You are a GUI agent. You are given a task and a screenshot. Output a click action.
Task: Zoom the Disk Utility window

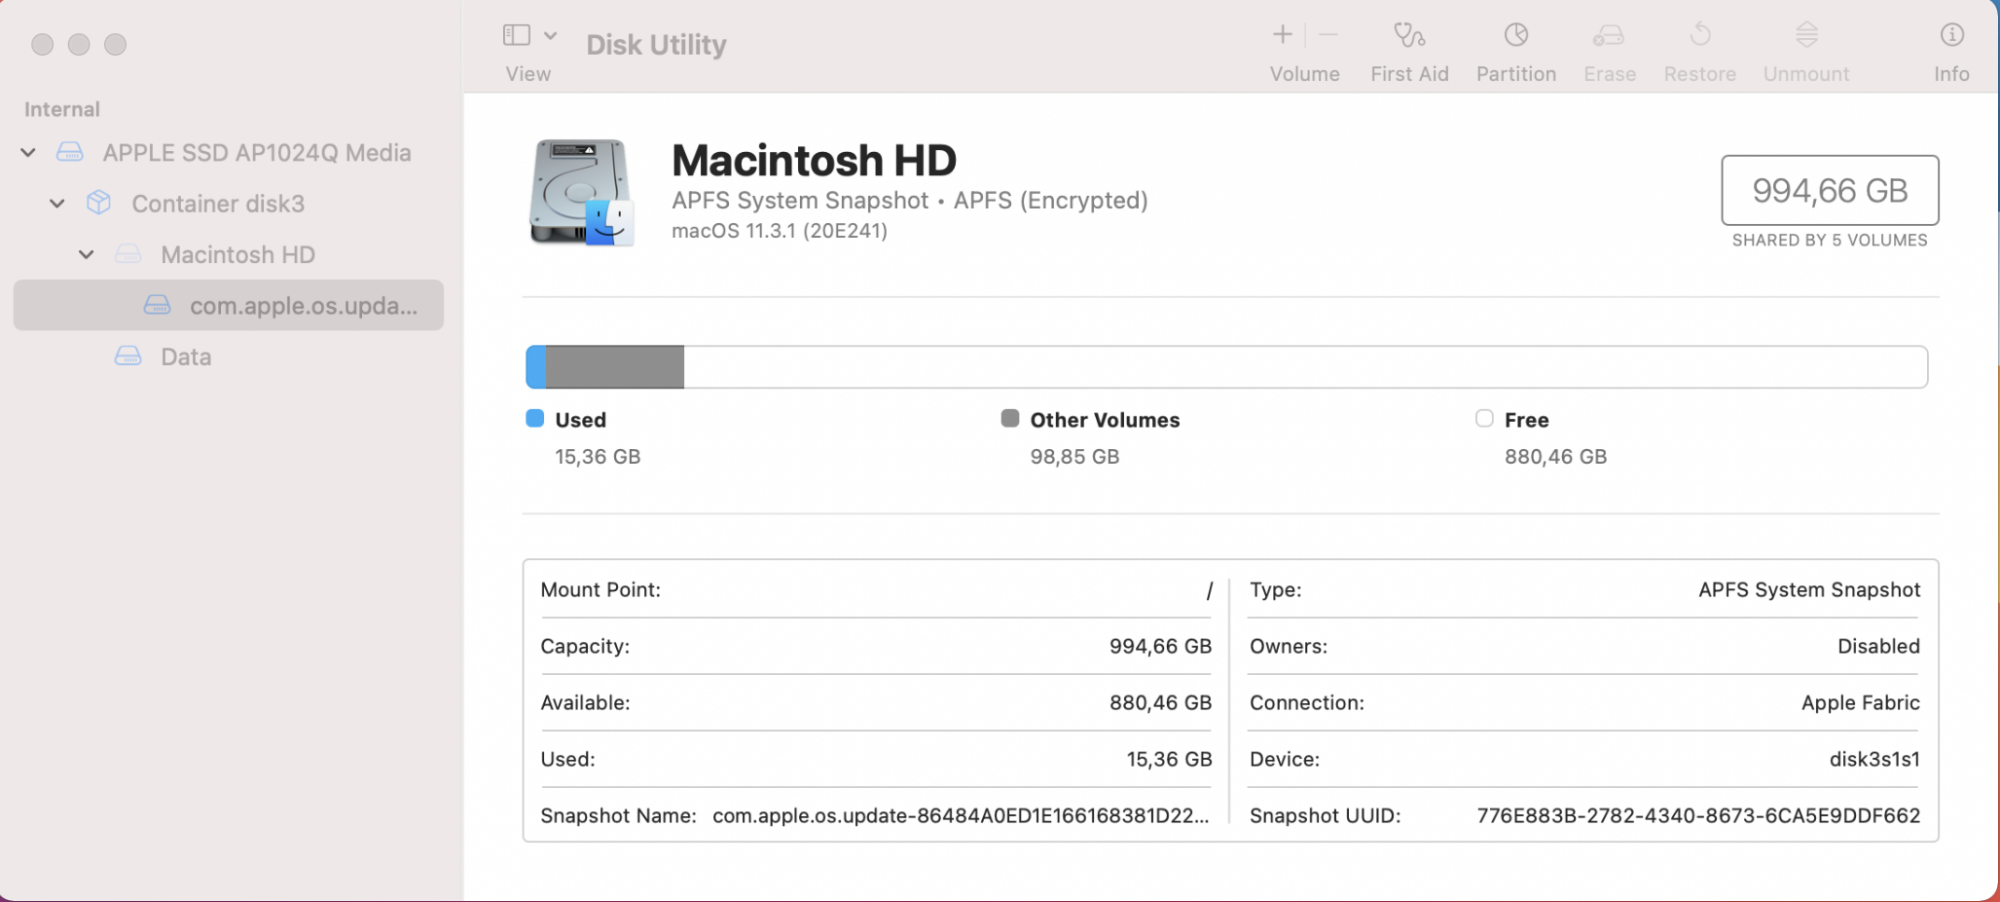tap(116, 44)
